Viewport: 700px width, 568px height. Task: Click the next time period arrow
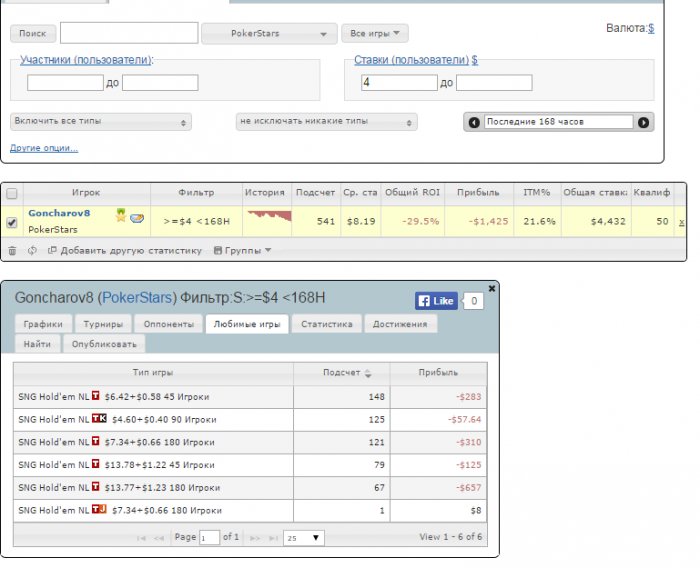point(644,122)
